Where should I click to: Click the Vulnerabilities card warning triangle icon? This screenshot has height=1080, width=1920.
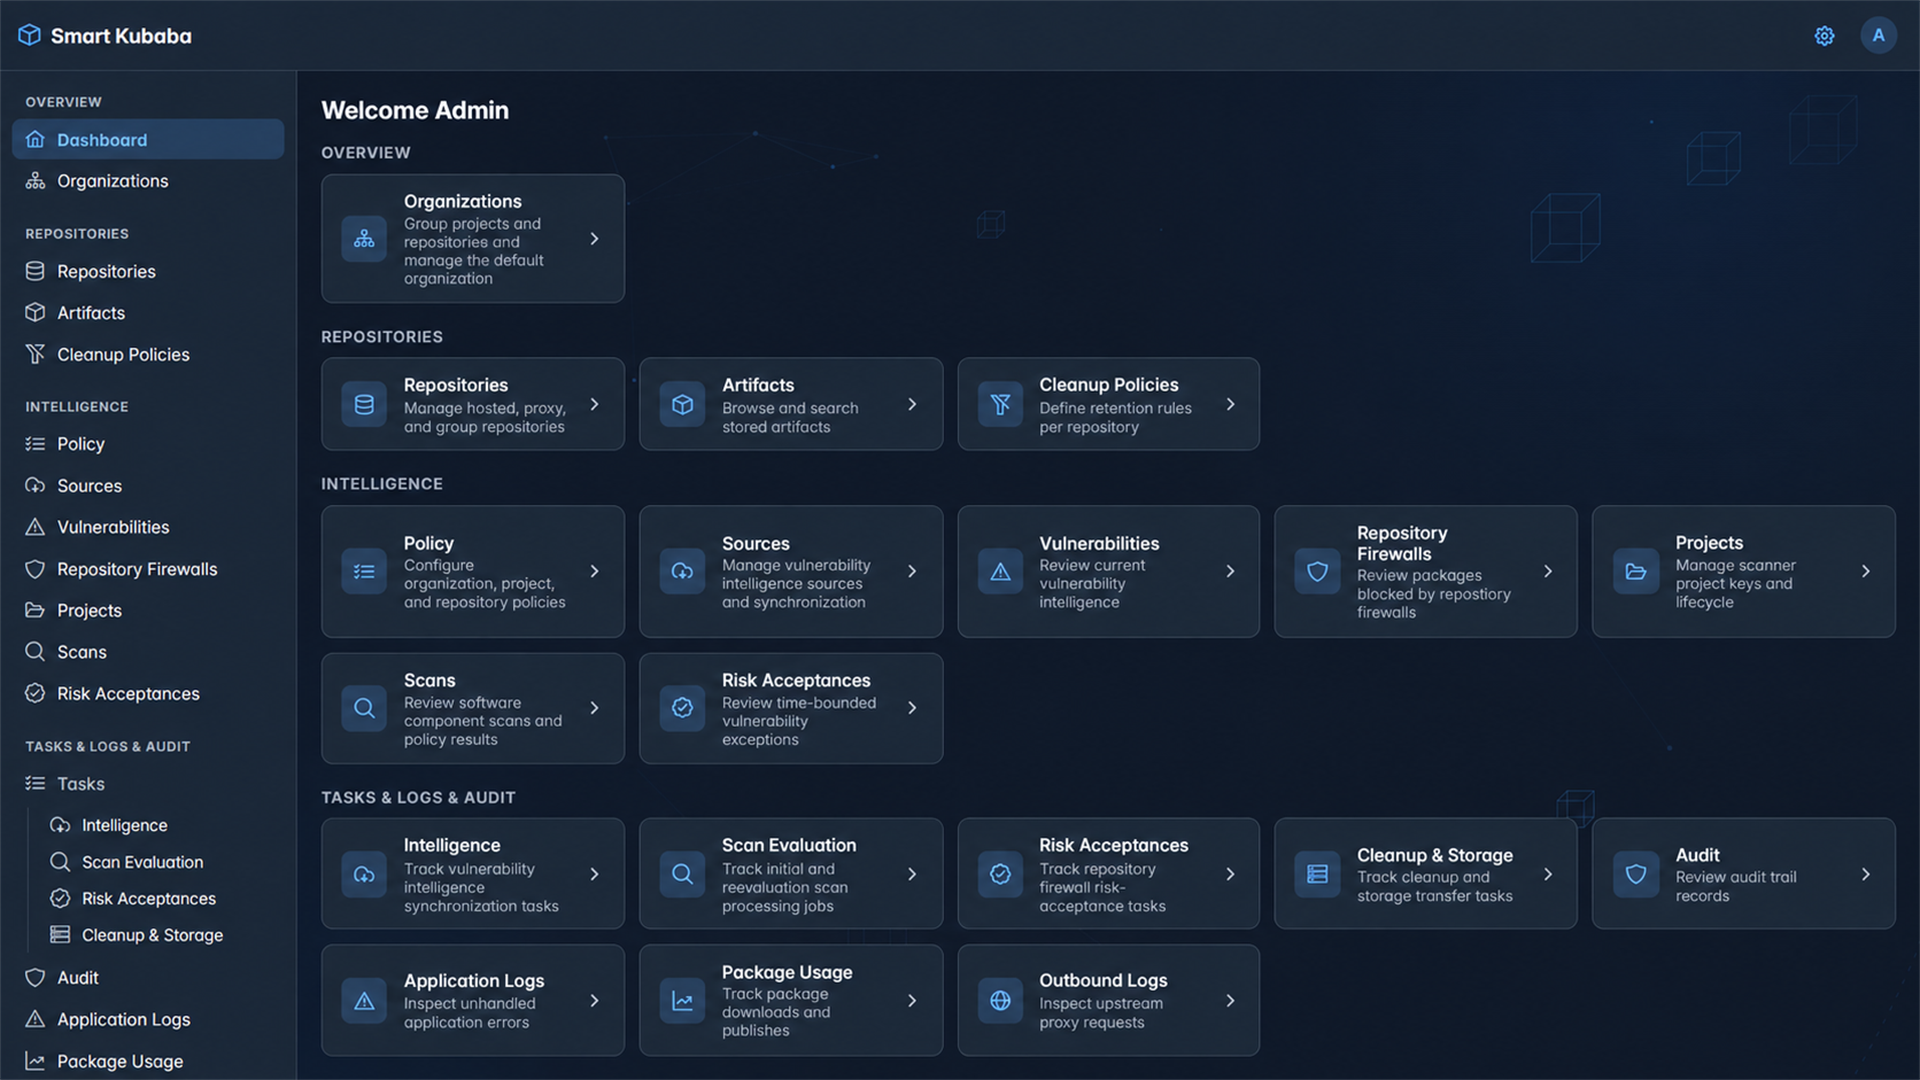point(1000,572)
